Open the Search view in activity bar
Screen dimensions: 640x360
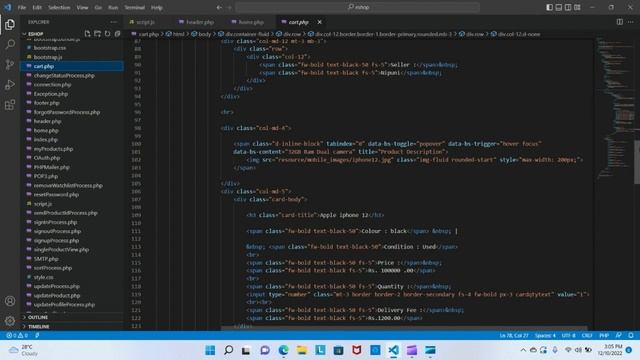(10, 44)
